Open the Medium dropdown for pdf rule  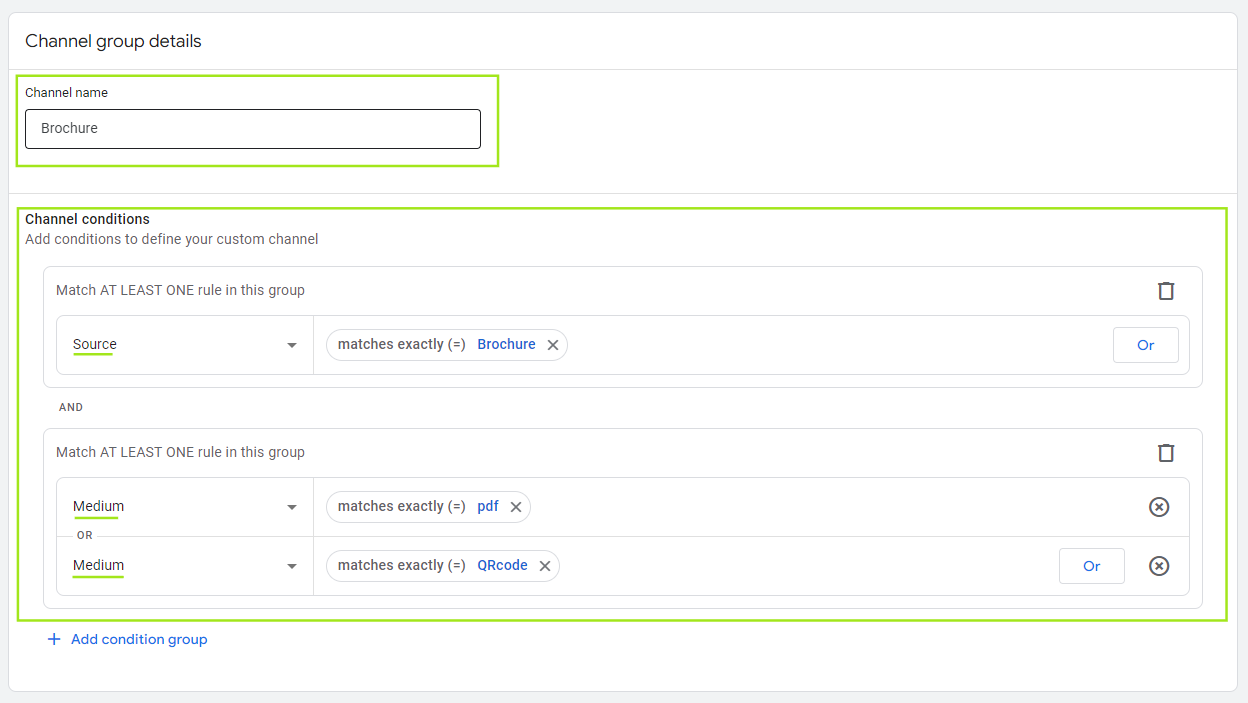tap(185, 507)
